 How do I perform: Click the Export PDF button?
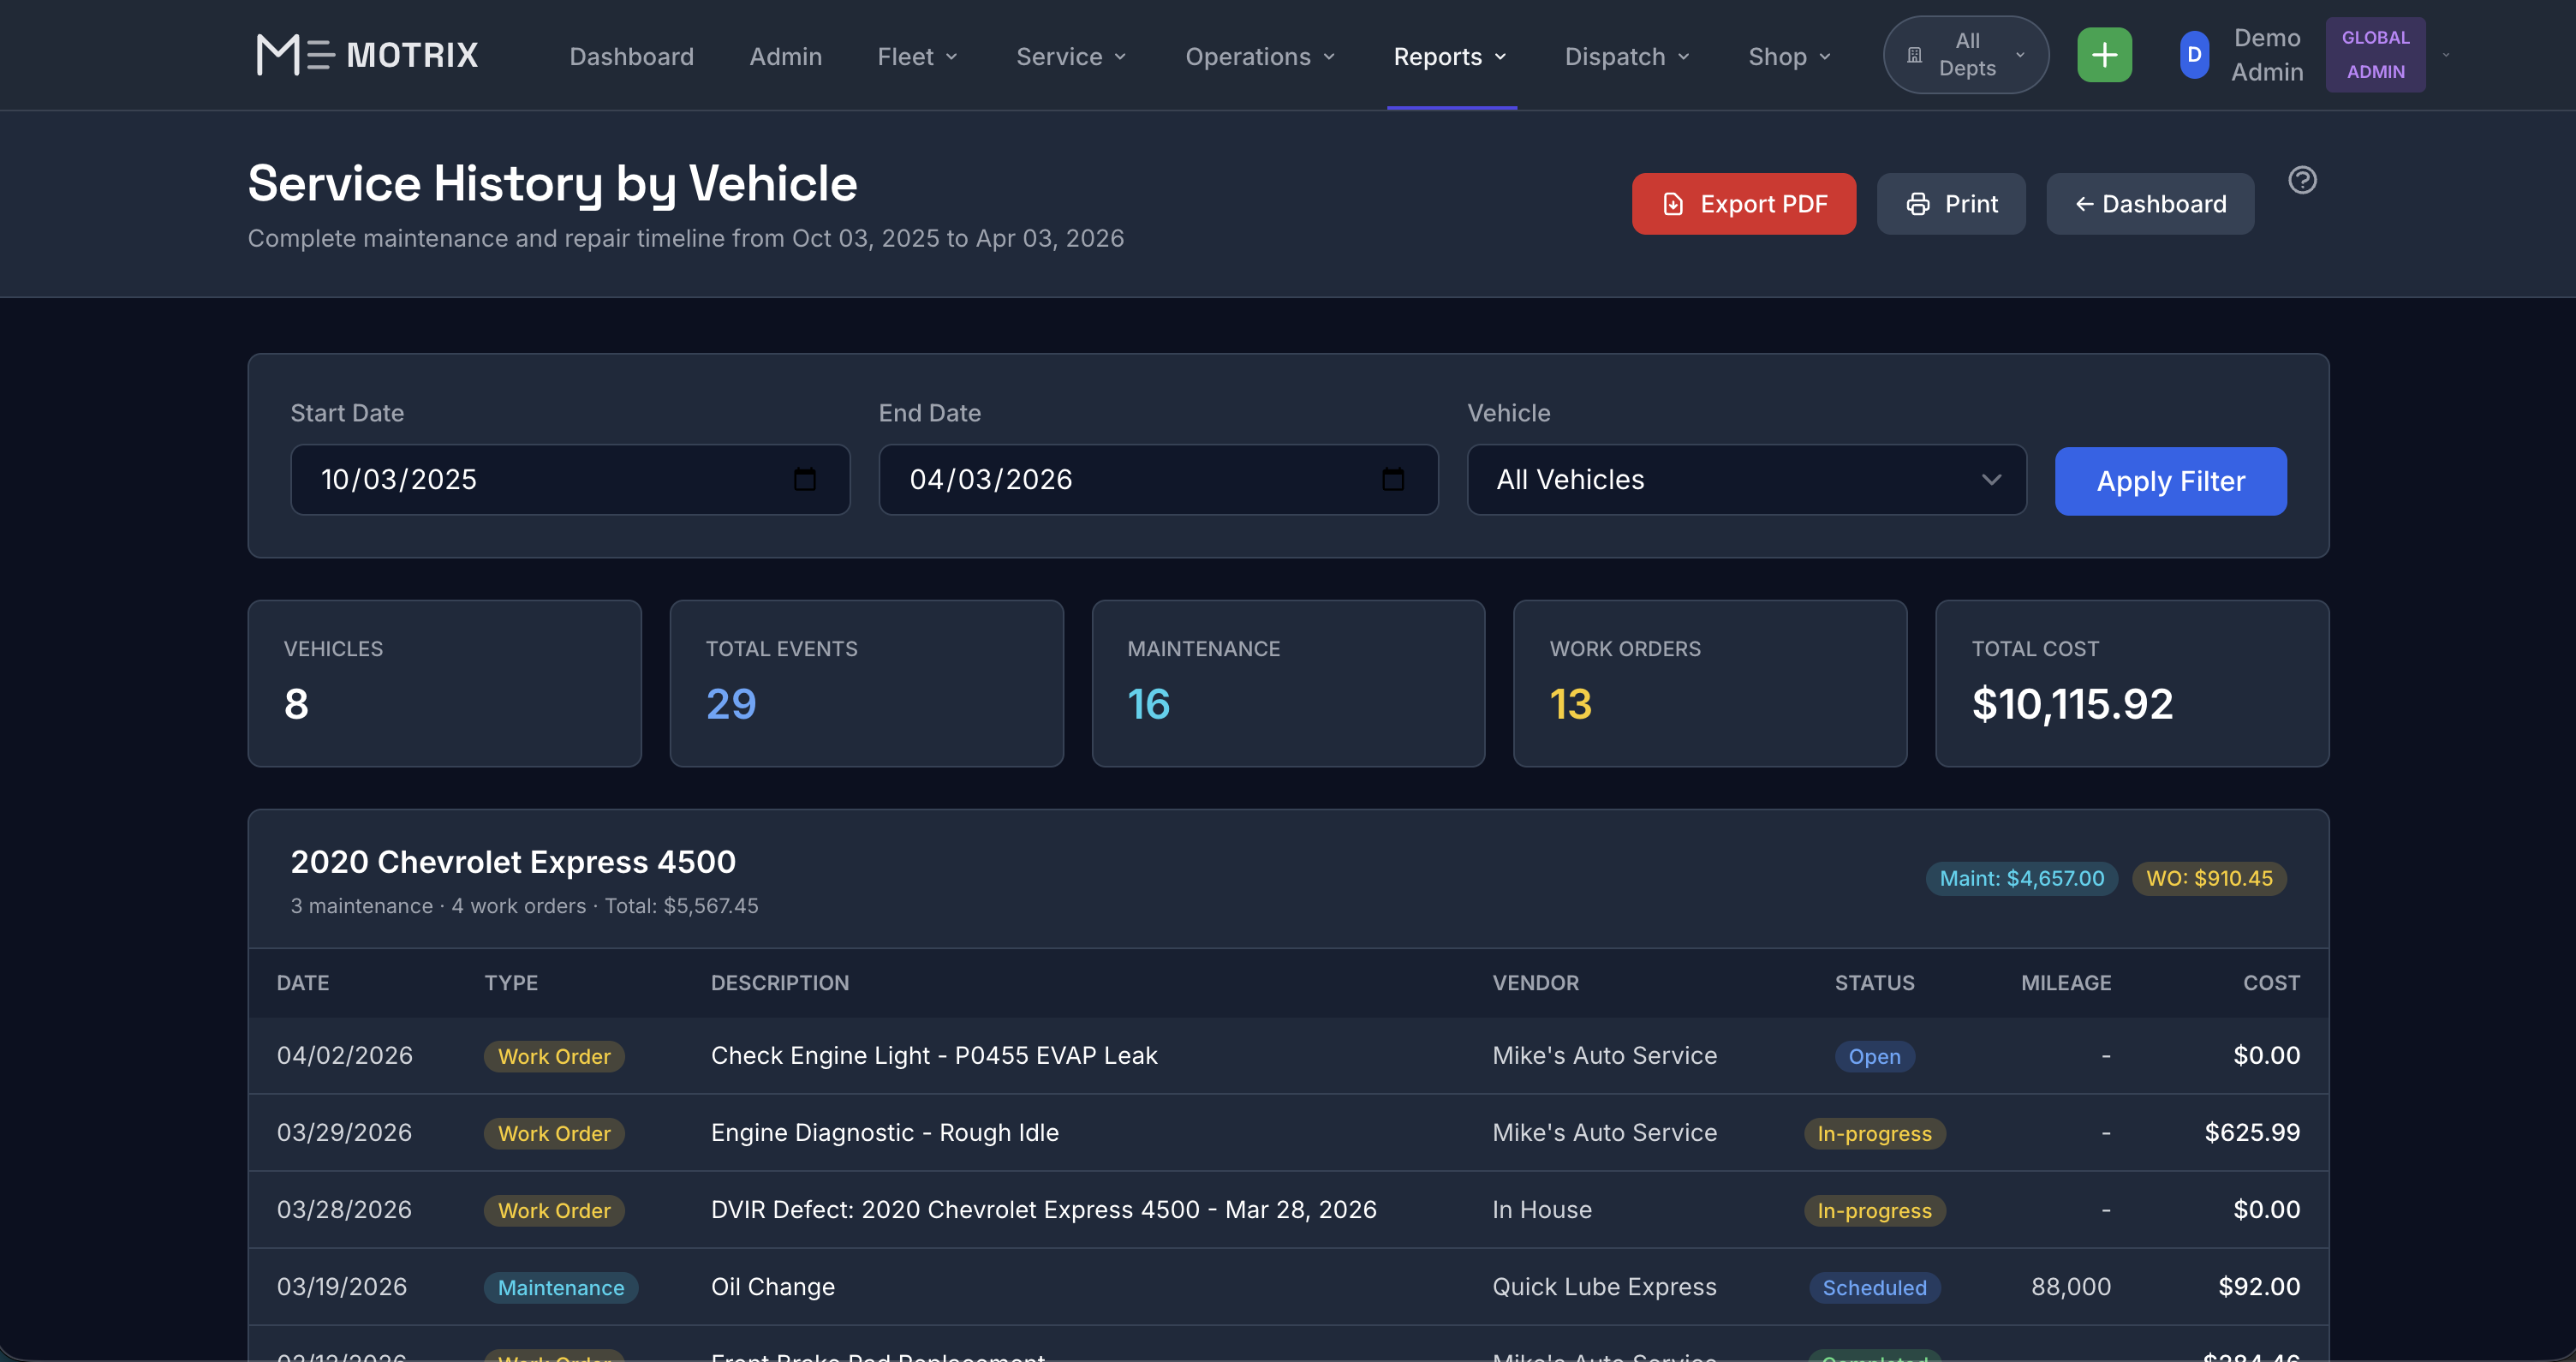[1743, 204]
